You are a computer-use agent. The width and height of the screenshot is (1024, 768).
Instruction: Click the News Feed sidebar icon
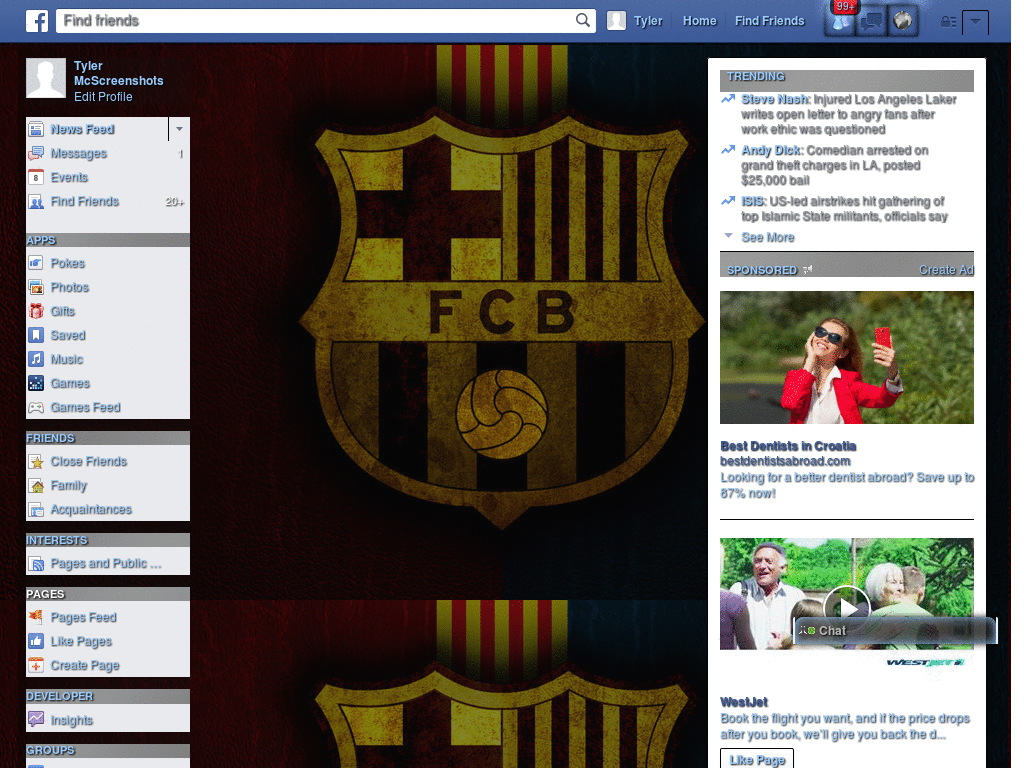(36, 129)
